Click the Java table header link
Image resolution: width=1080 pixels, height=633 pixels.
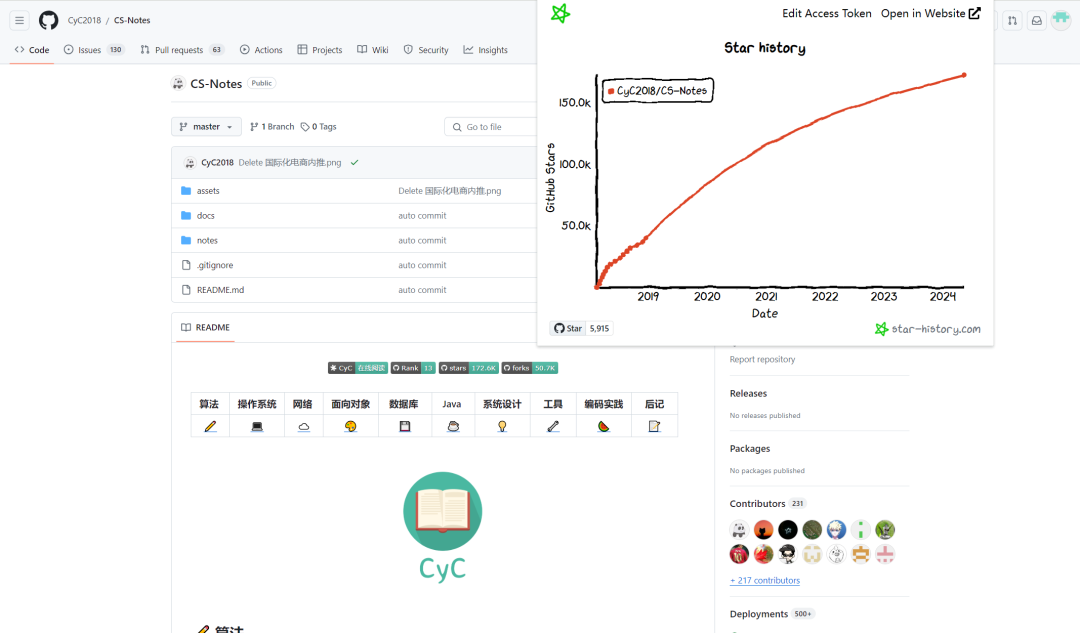tap(452, 404)
